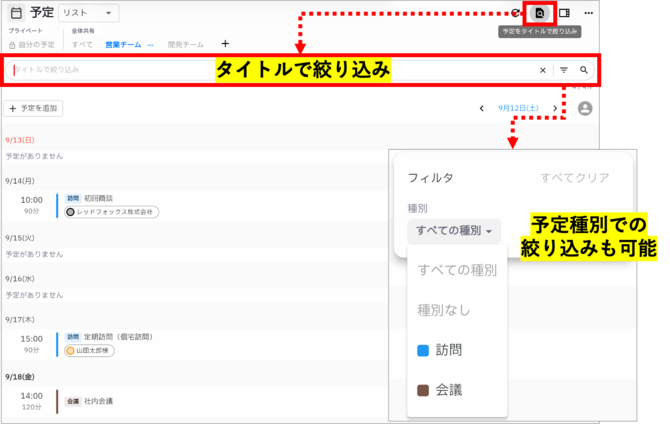Click すべてクリア in the filter panel

[x=575, y=178]
